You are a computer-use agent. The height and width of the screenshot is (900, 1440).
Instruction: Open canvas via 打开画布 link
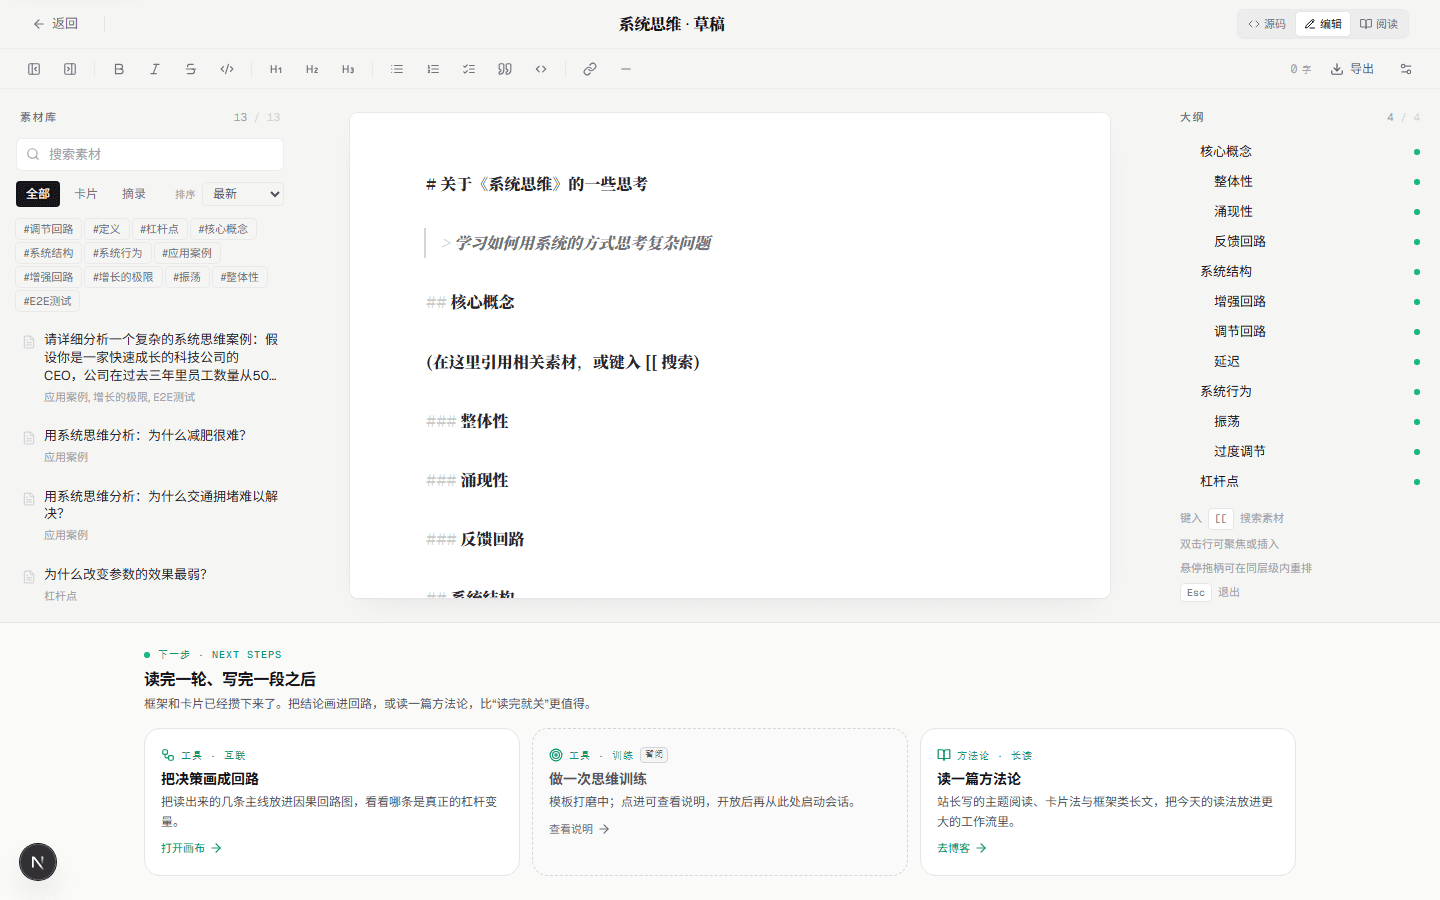tap(191, 848)
